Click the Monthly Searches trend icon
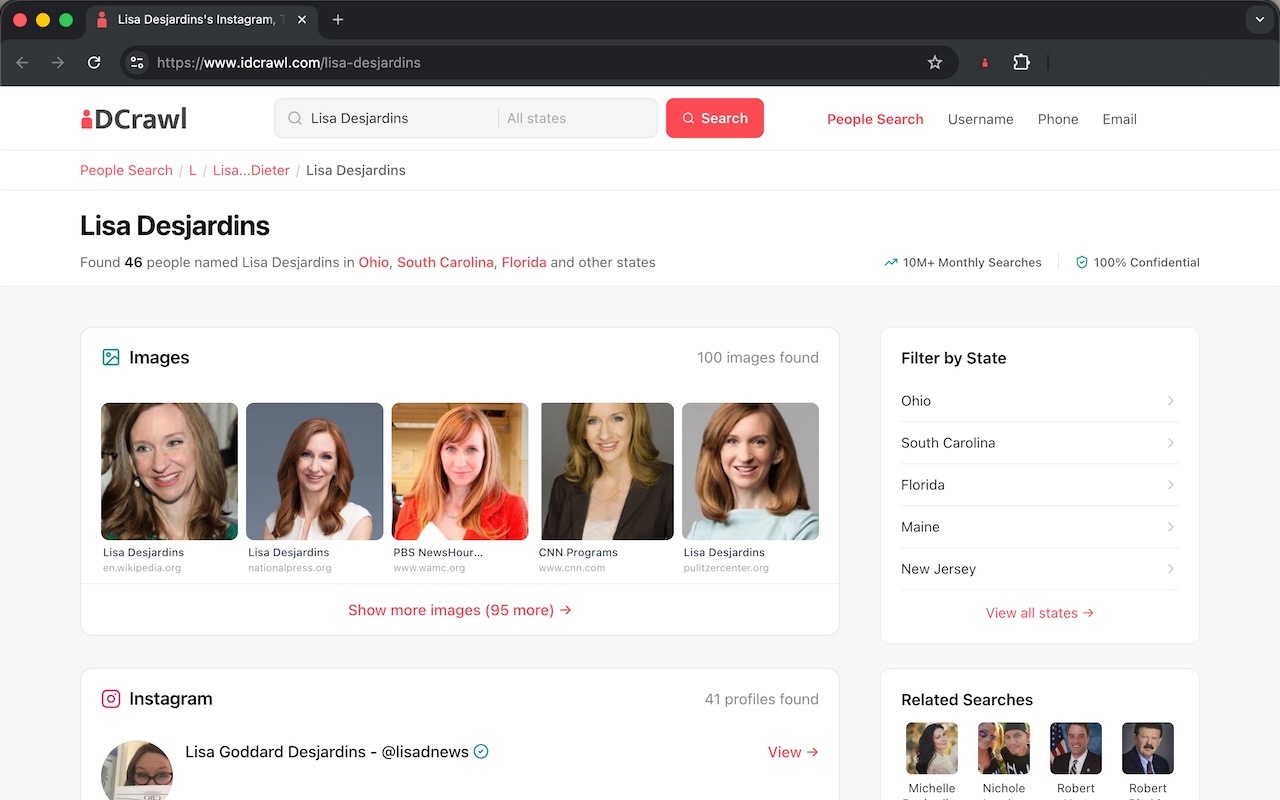Viewport: 1280px width, 800px height. coord(891,262)
